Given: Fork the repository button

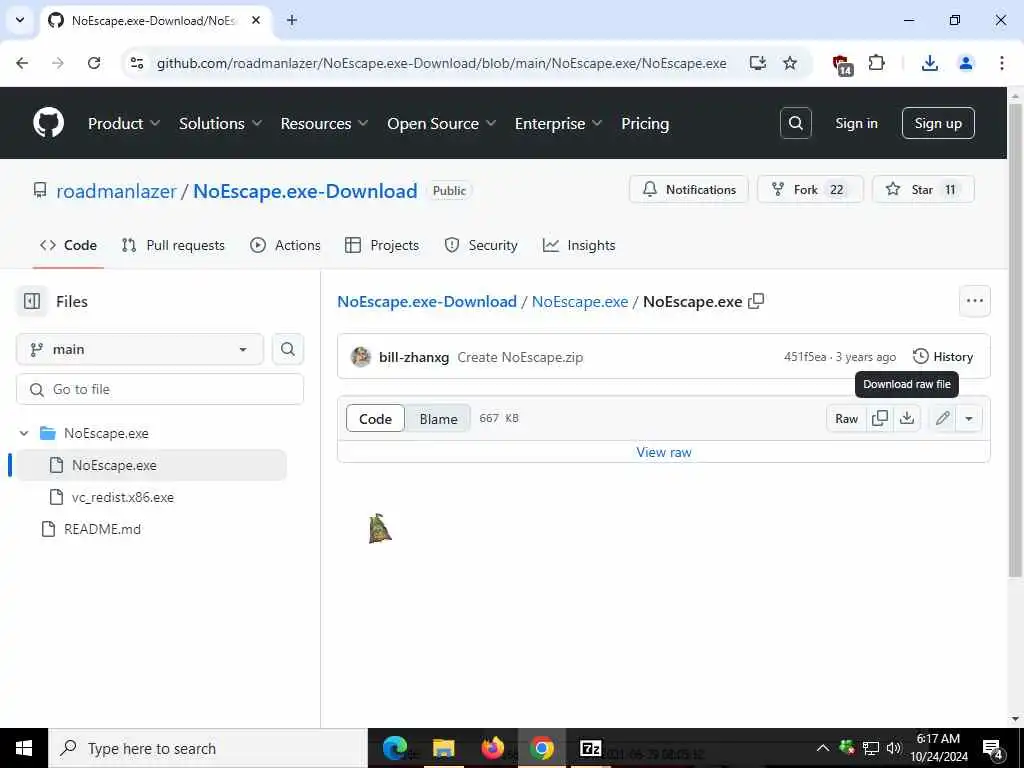Looking at the screenshot, I should tap(810, 189).
